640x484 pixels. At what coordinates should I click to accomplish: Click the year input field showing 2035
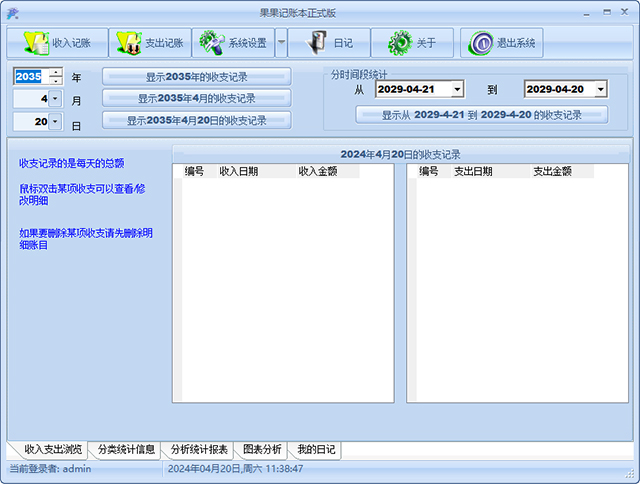(31, 76)
